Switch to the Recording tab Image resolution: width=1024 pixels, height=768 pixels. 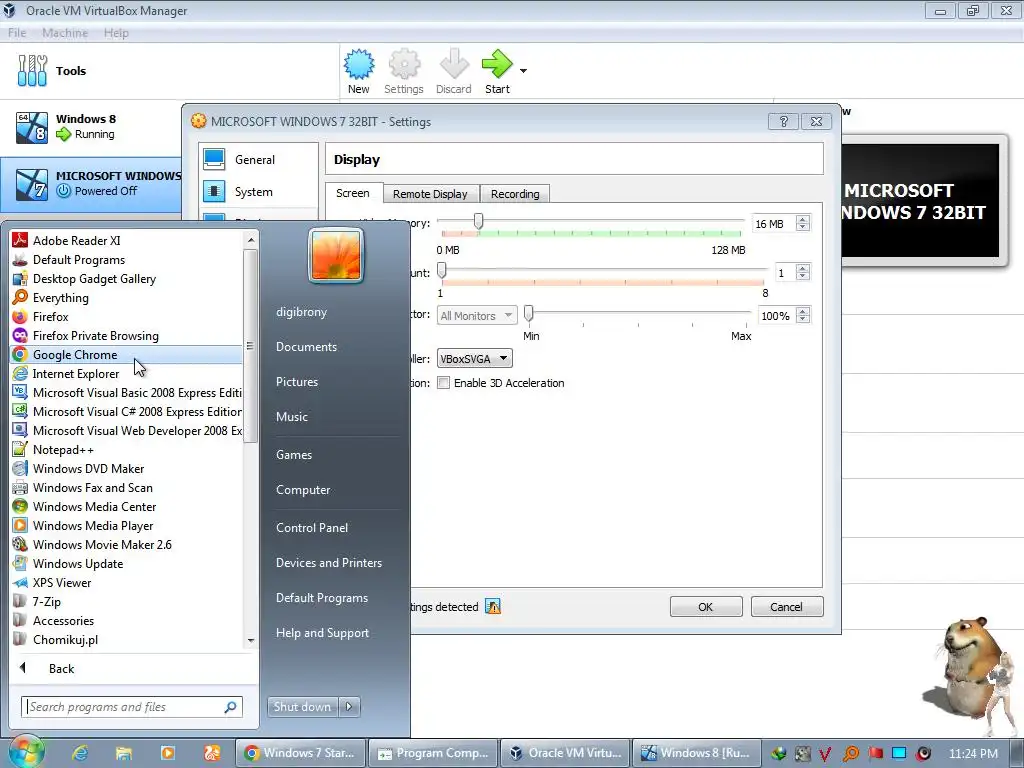point(515,194)
